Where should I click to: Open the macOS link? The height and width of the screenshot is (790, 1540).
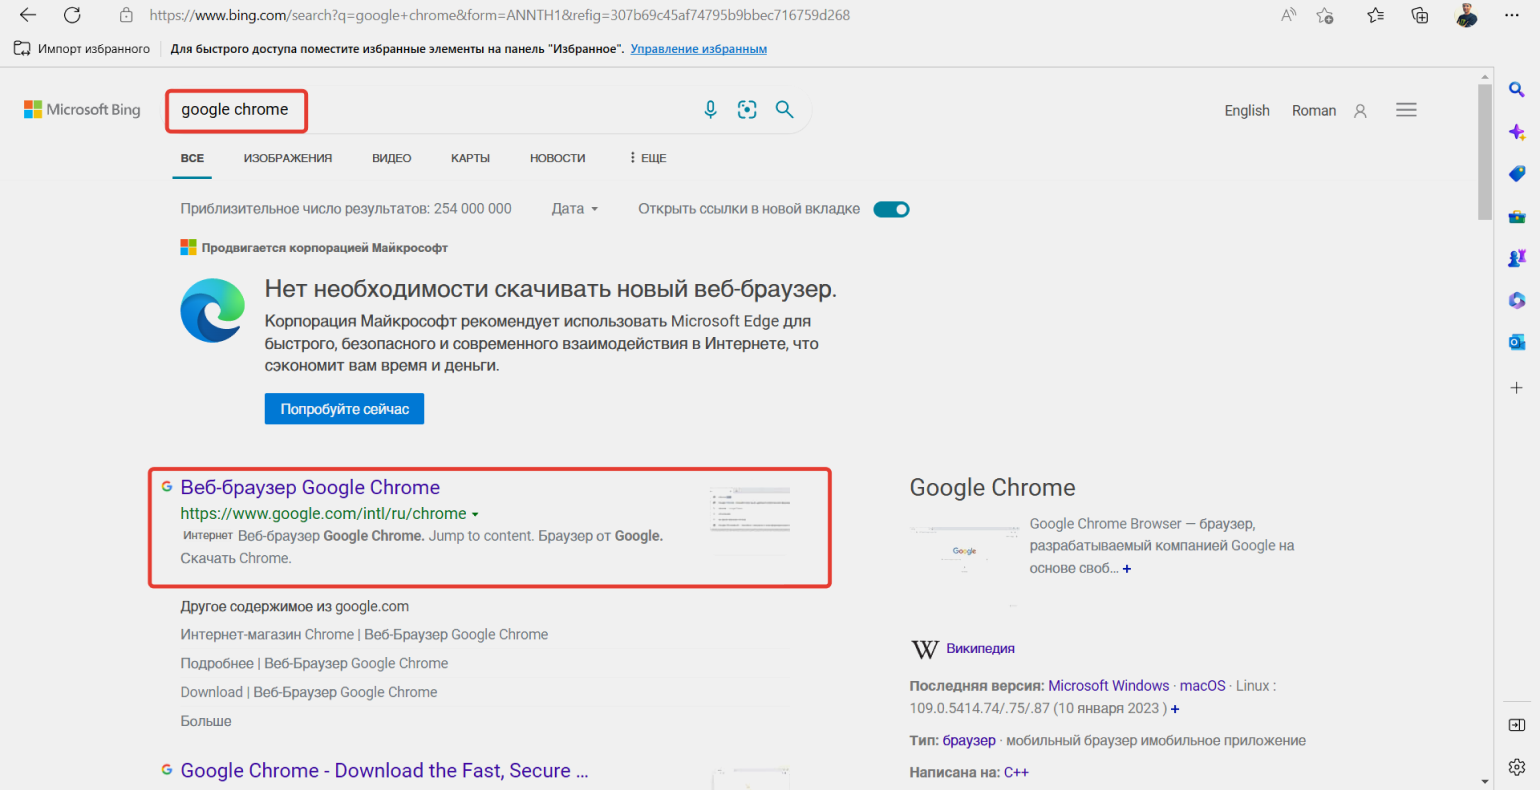pyautogui.click(x=1202, y=686)
